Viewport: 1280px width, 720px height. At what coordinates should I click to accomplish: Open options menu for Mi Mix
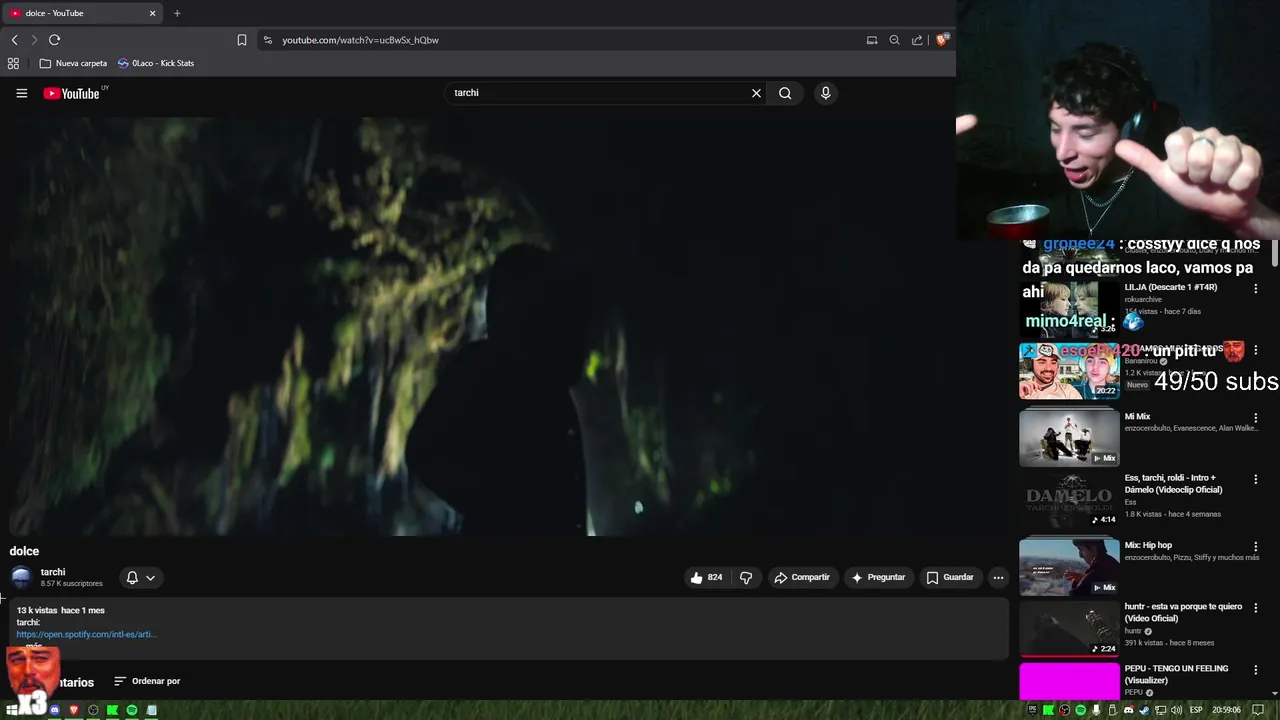1256,418
